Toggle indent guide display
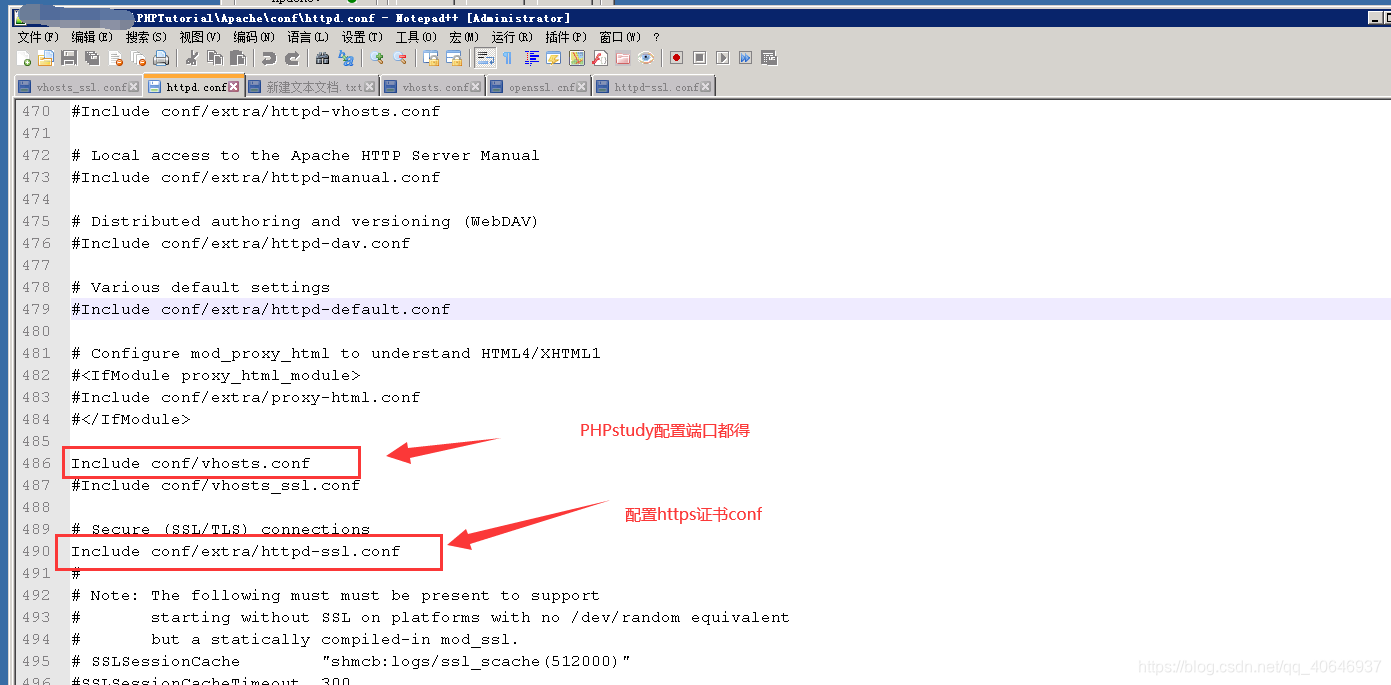 (x=531, y=58)
